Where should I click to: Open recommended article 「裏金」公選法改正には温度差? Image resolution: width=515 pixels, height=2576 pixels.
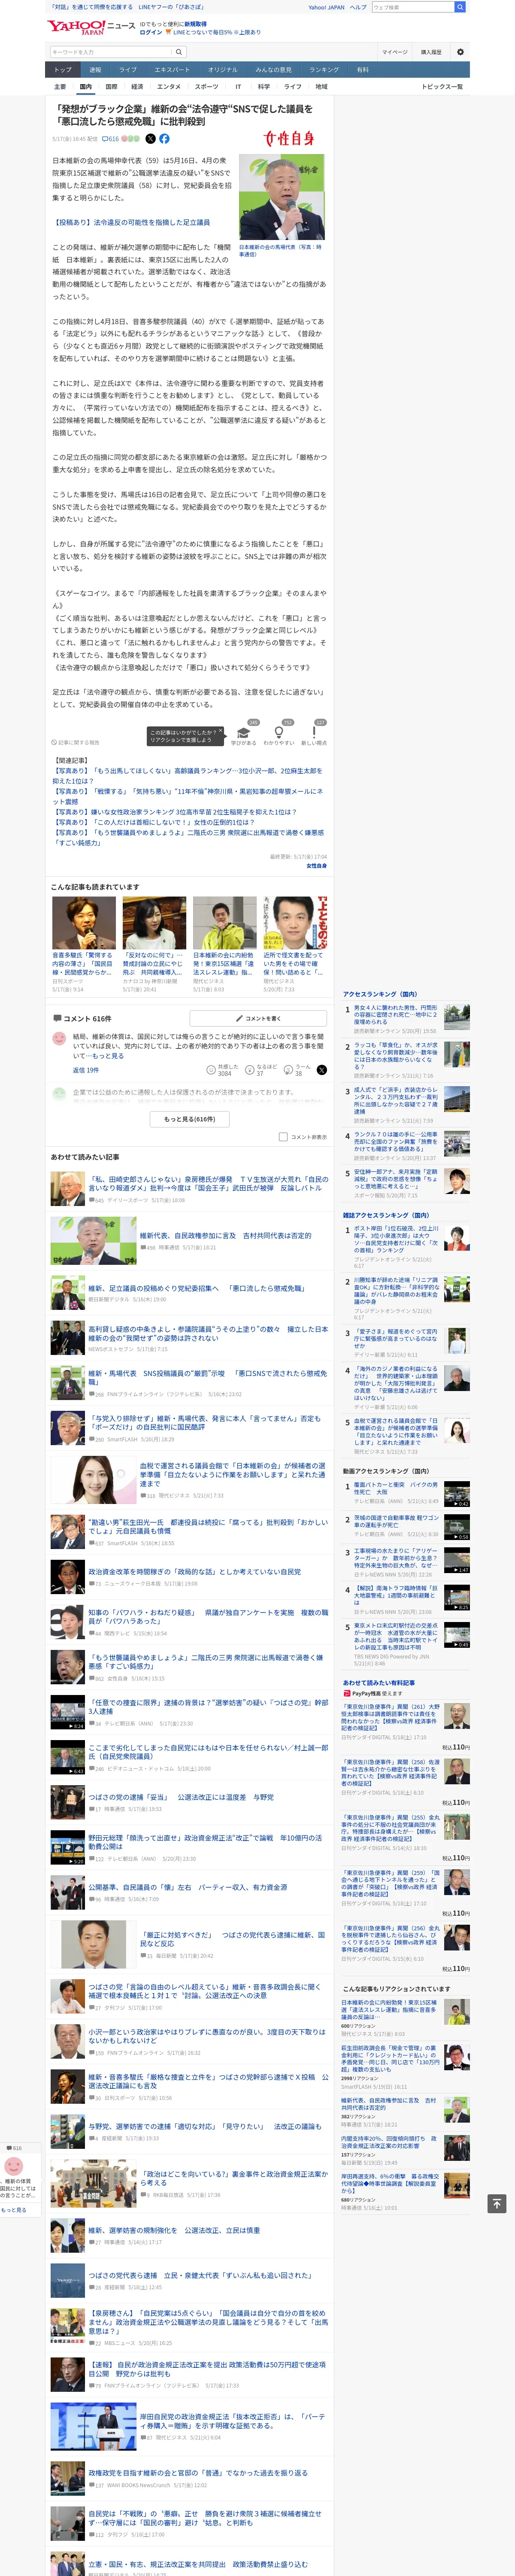tap(181, 1797)
